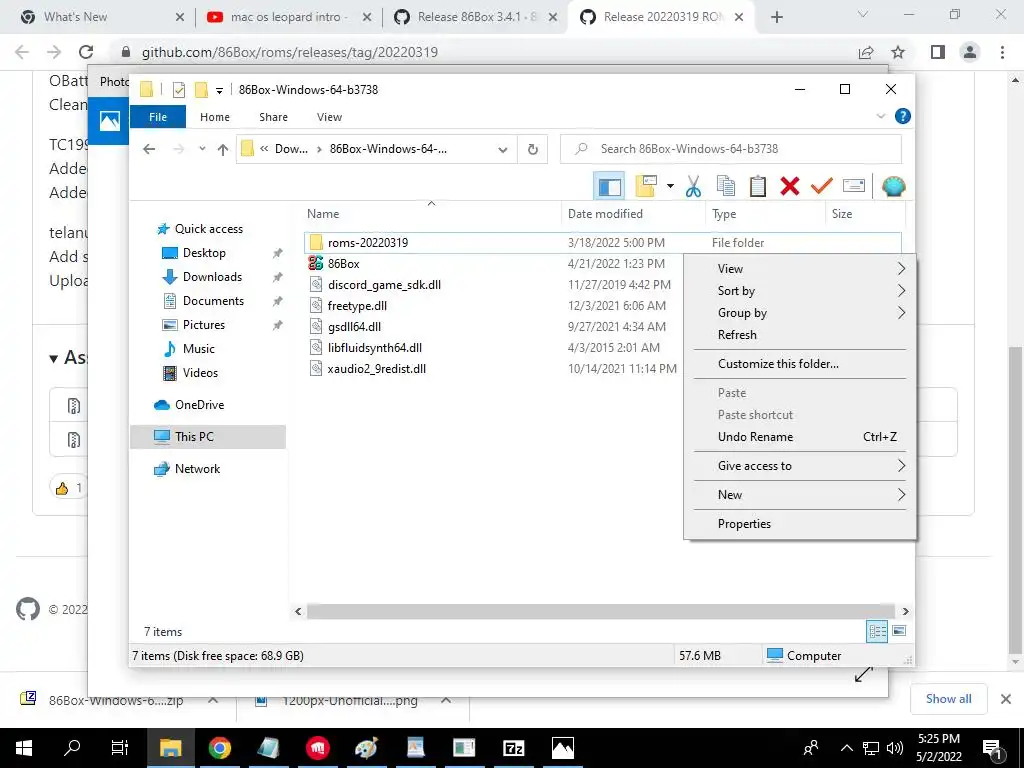The height and width of the screenshot is (768, 1024).
Task: Open the folder options dropdown arrow in toolbar
Action: [670, 186]
